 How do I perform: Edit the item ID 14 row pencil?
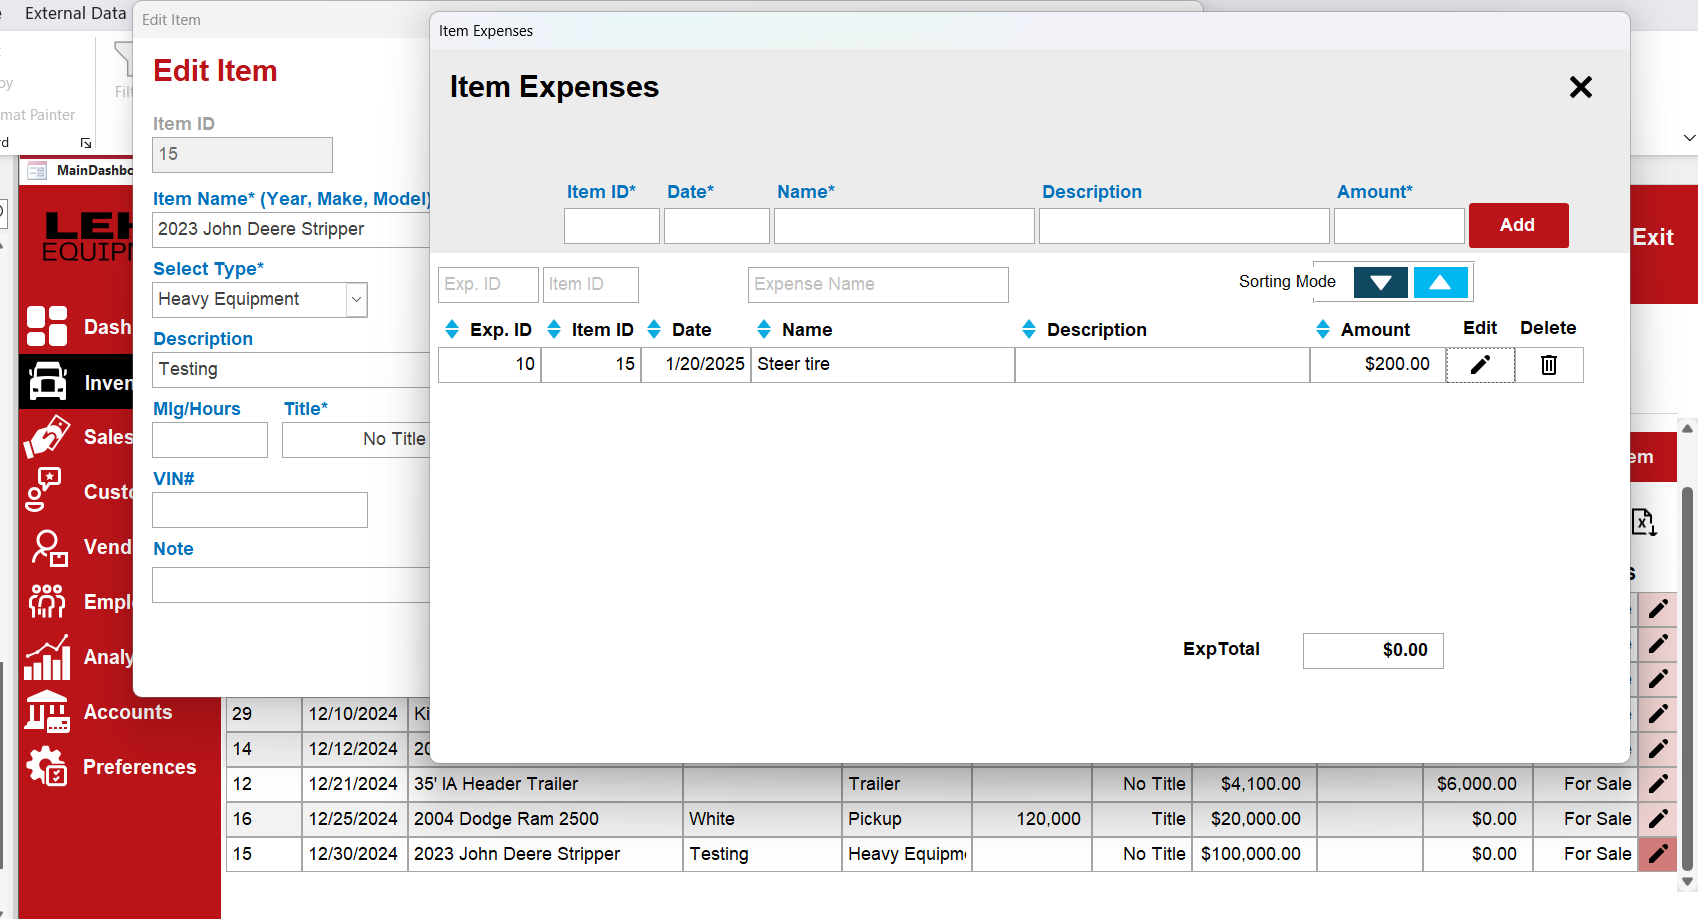coord(1658,749)
